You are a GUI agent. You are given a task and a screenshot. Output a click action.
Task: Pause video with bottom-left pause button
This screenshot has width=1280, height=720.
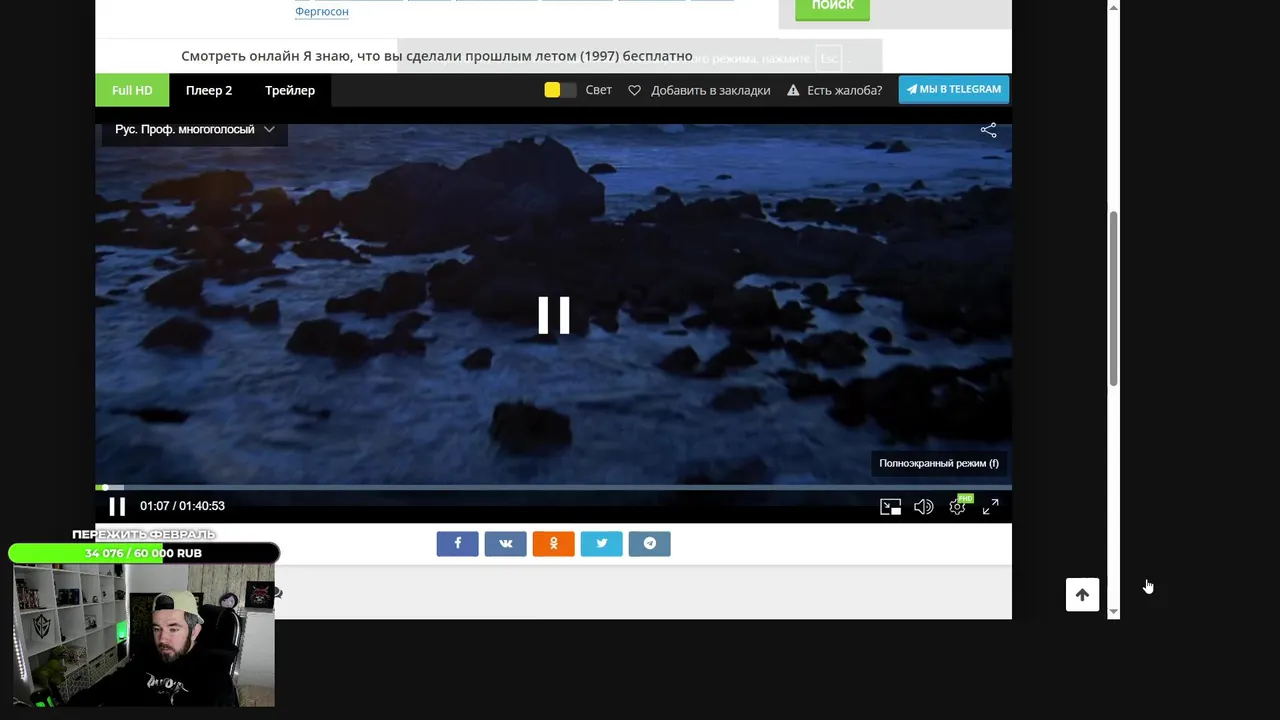pyautogui.click(x=117, y=506)
